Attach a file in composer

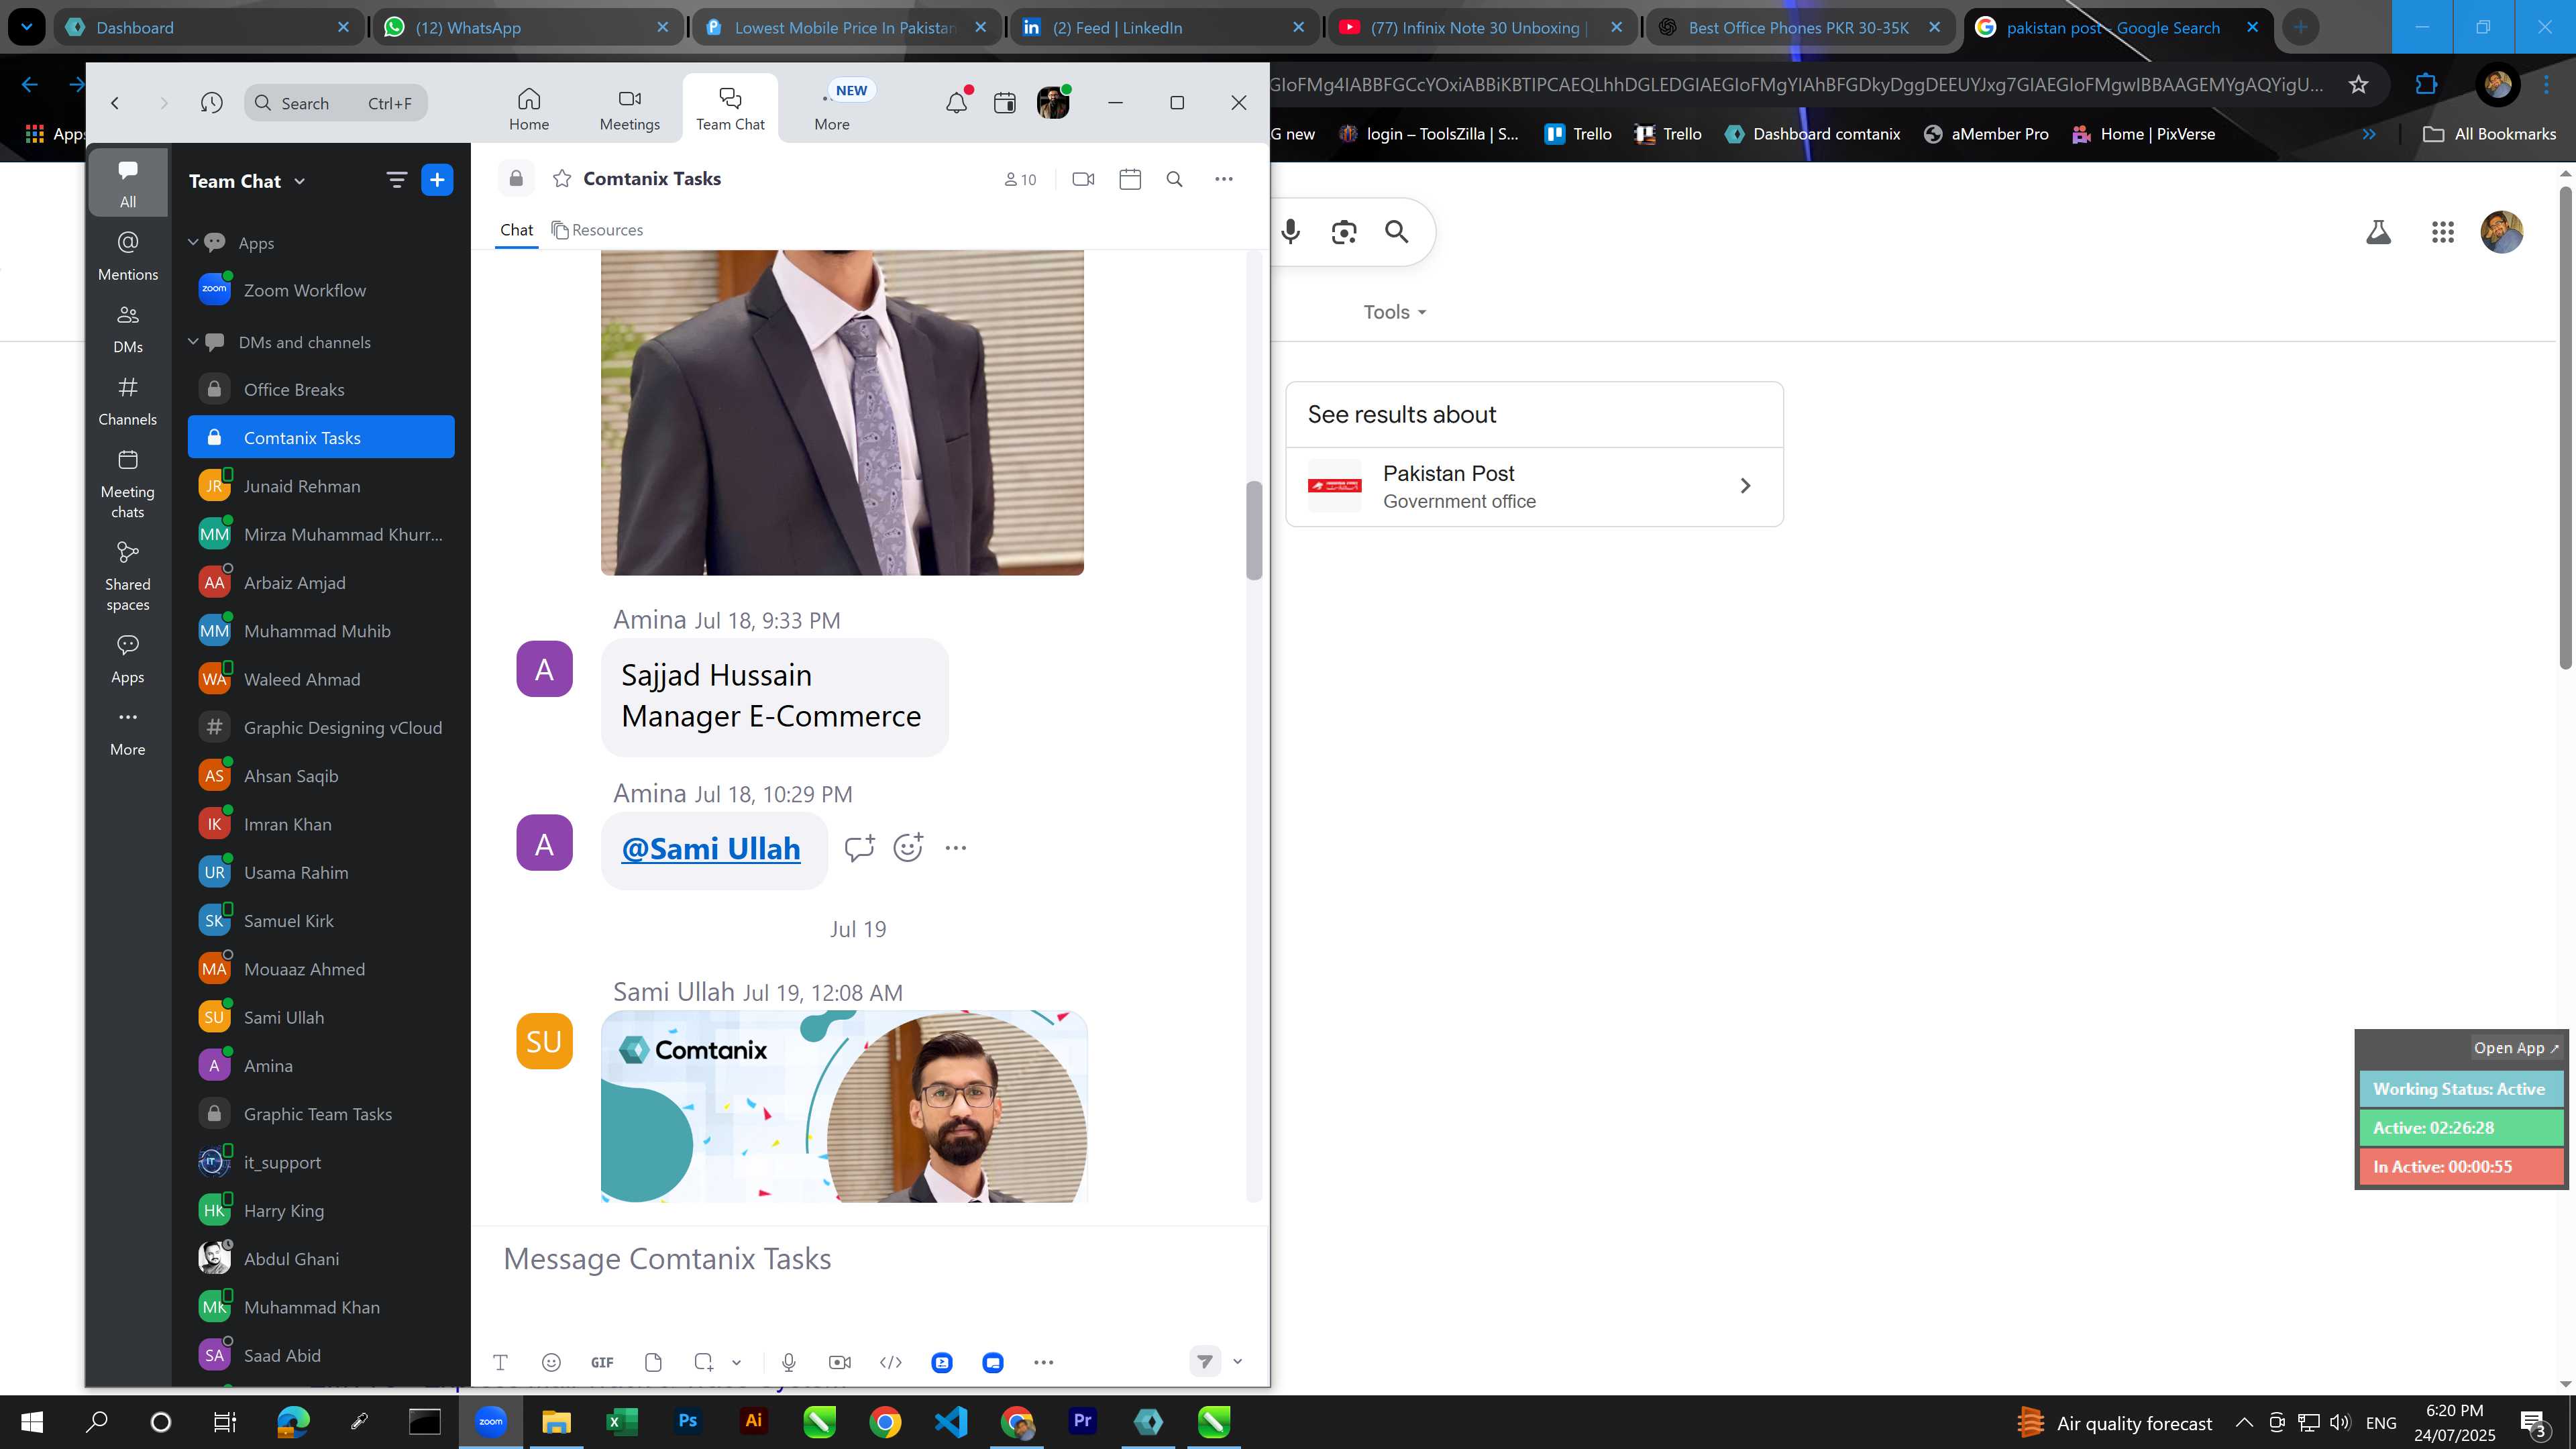point(653,1362)
